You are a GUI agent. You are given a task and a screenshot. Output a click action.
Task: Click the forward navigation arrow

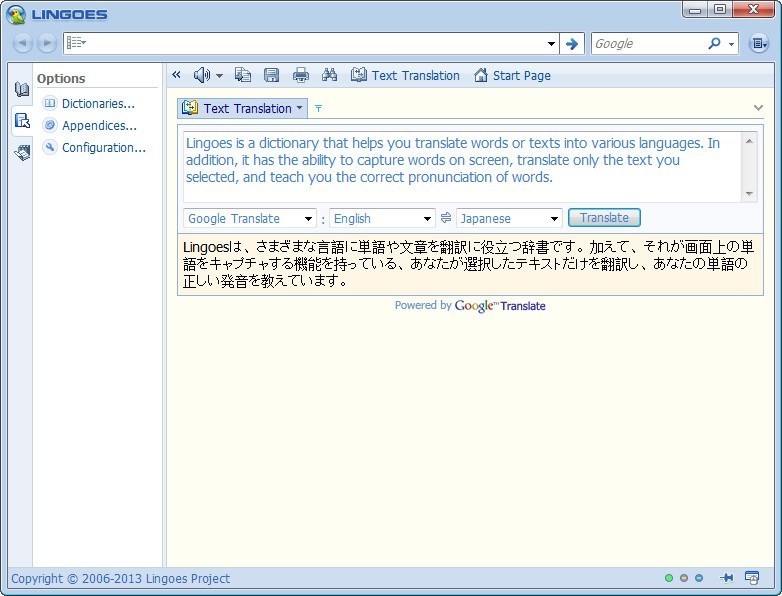47,43
